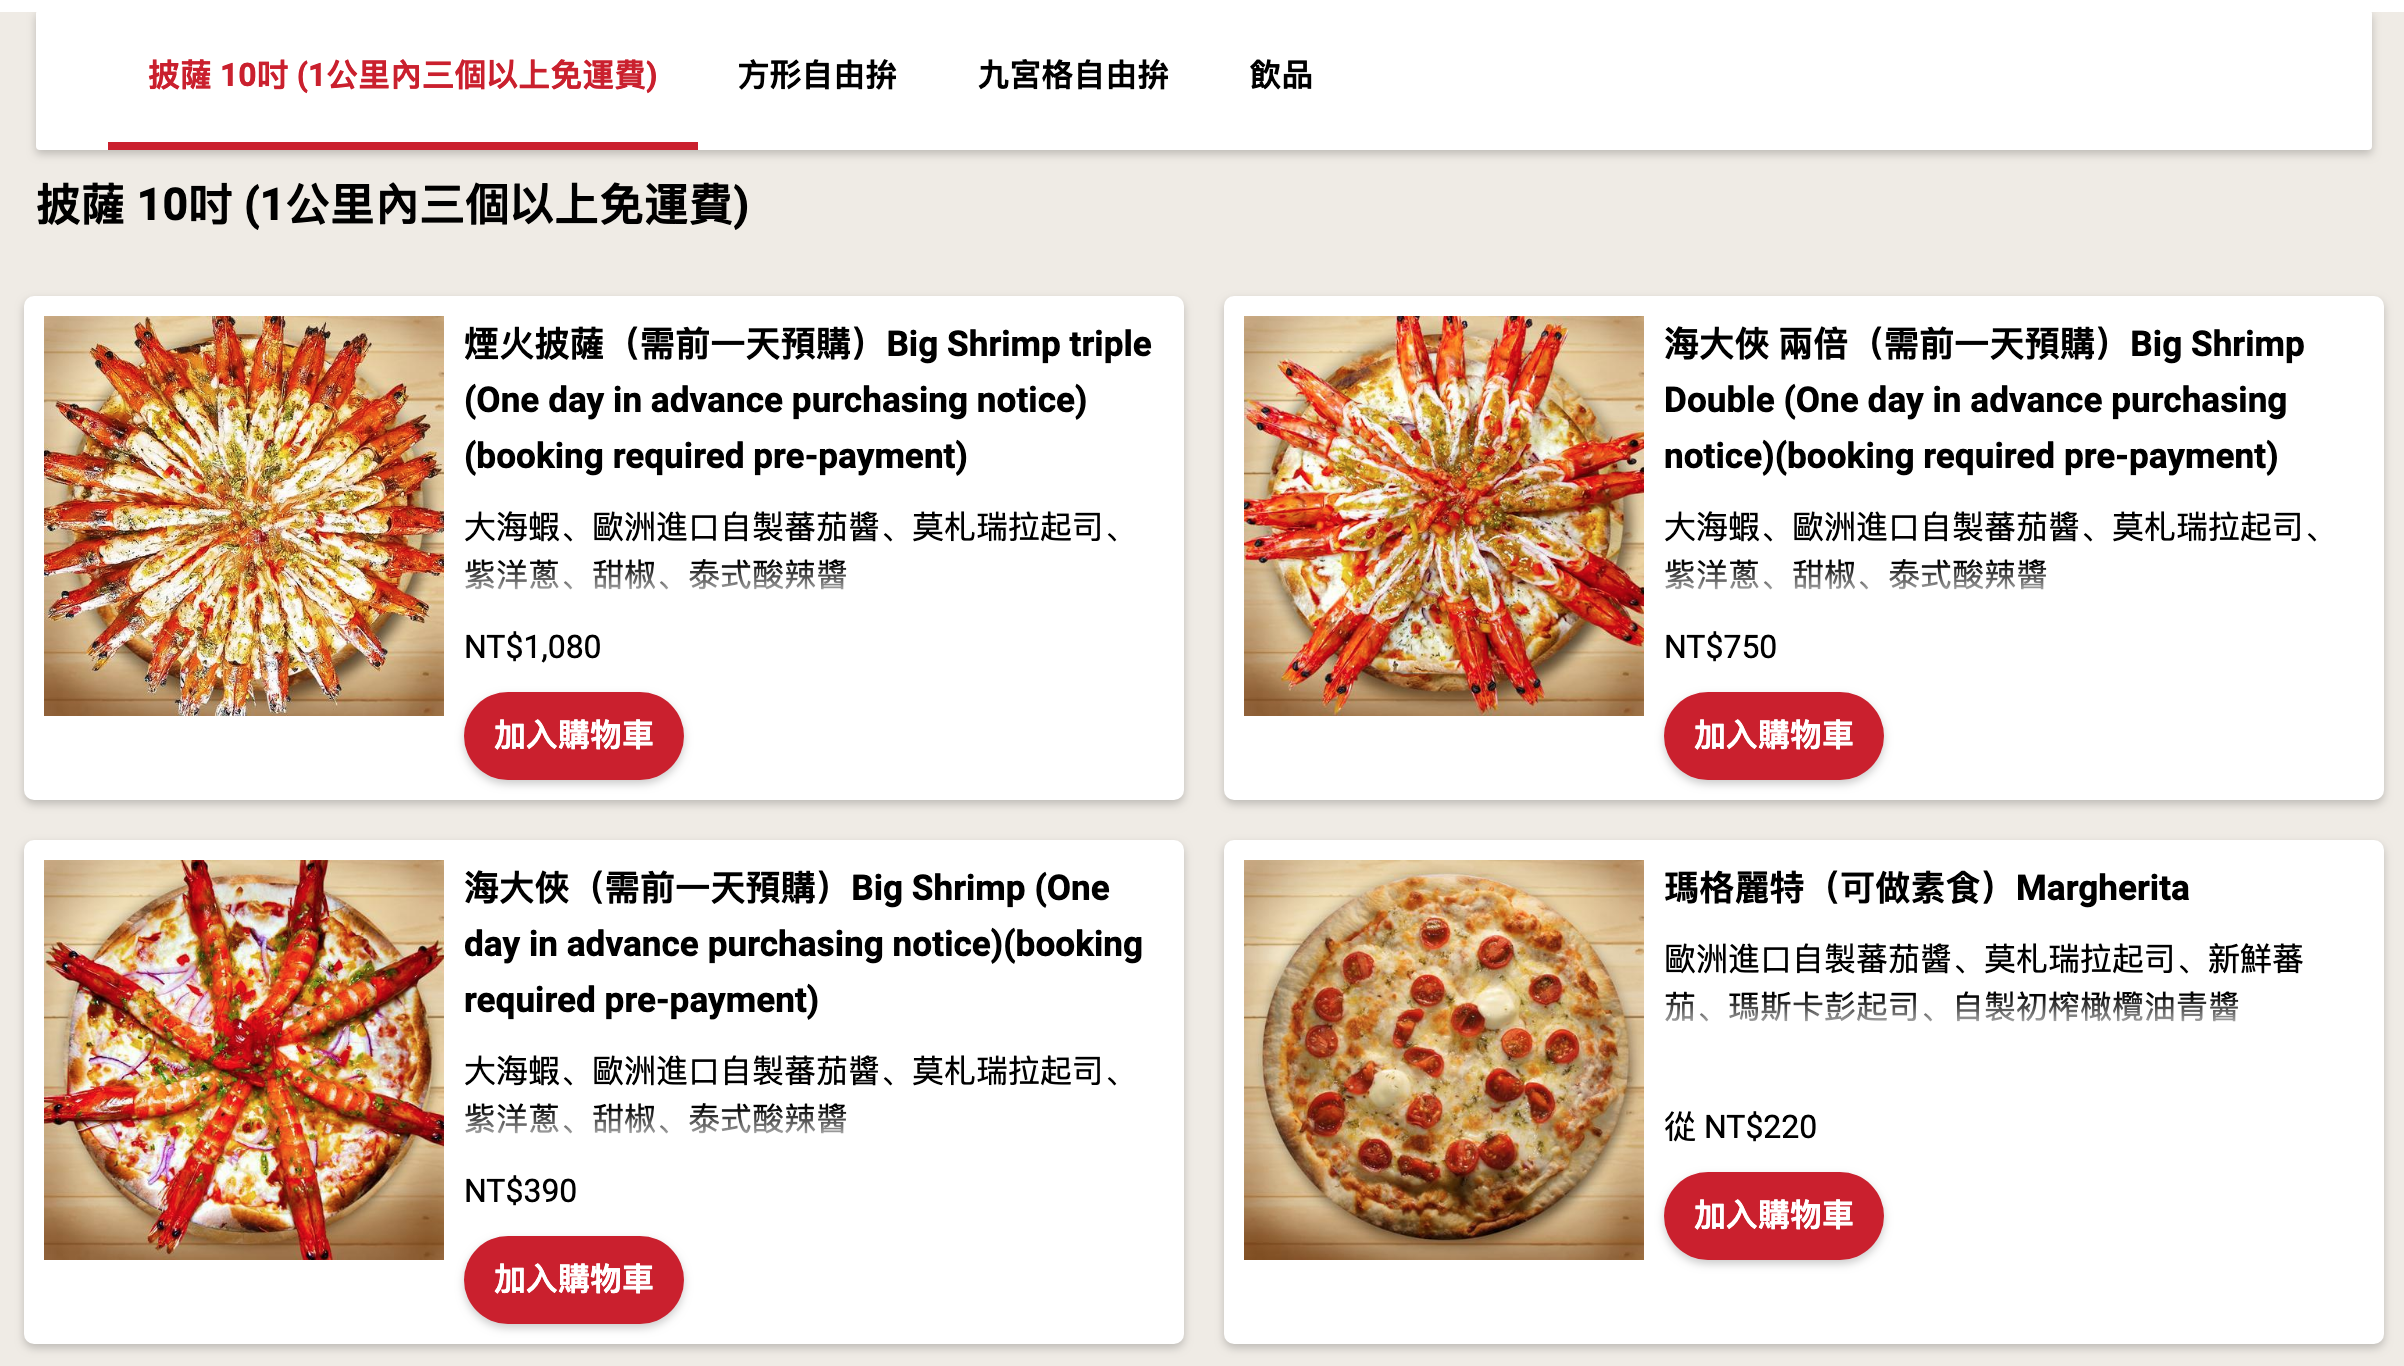Image resolution: width=2404 pixels, height=1366 pixels.
Task: Add 煙火披薩 Big Shrimp triple to cart
Action: click(574, 735)
